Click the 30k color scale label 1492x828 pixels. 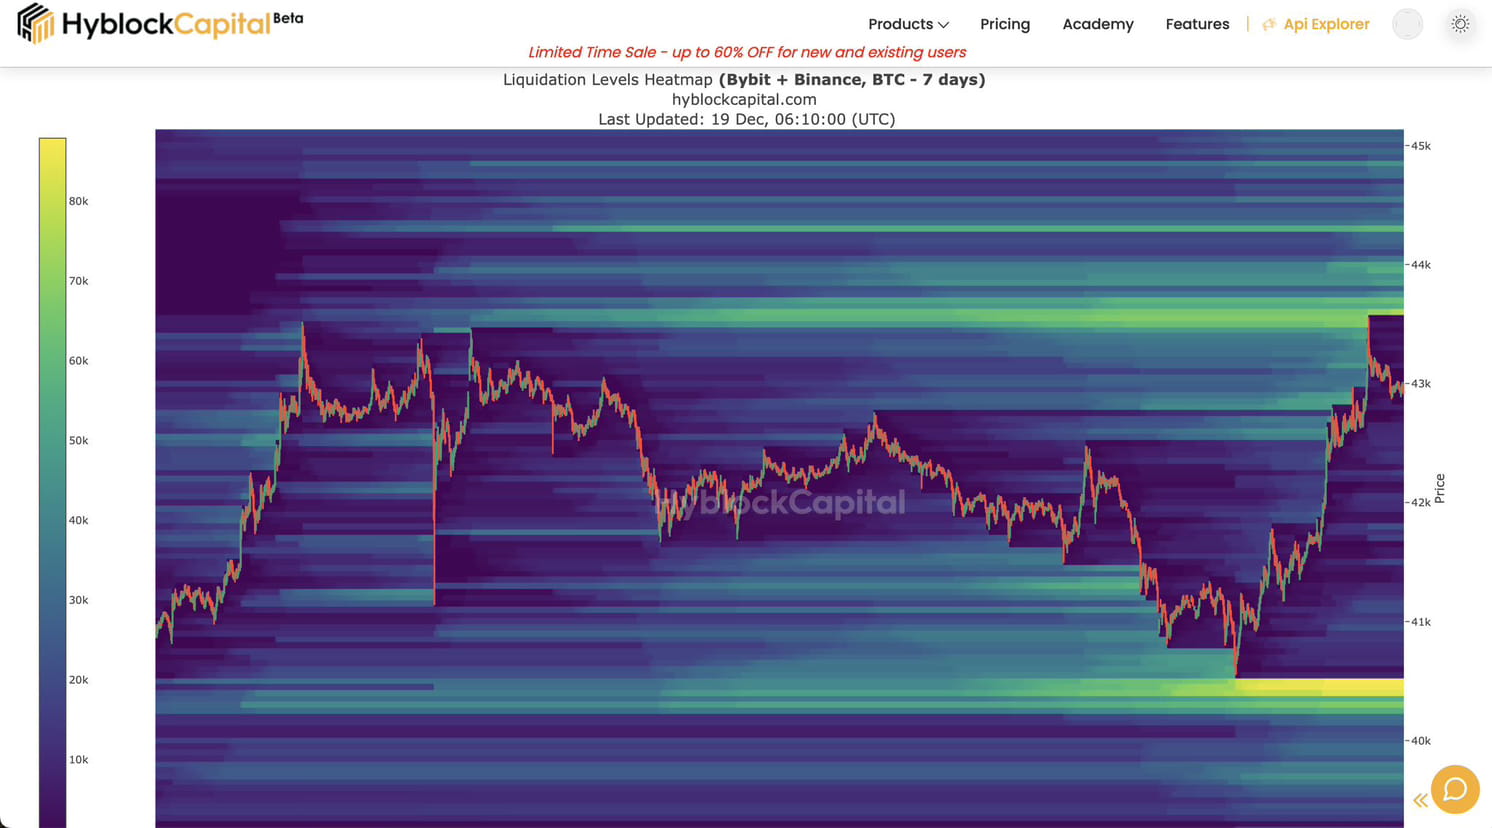[78, 600]
